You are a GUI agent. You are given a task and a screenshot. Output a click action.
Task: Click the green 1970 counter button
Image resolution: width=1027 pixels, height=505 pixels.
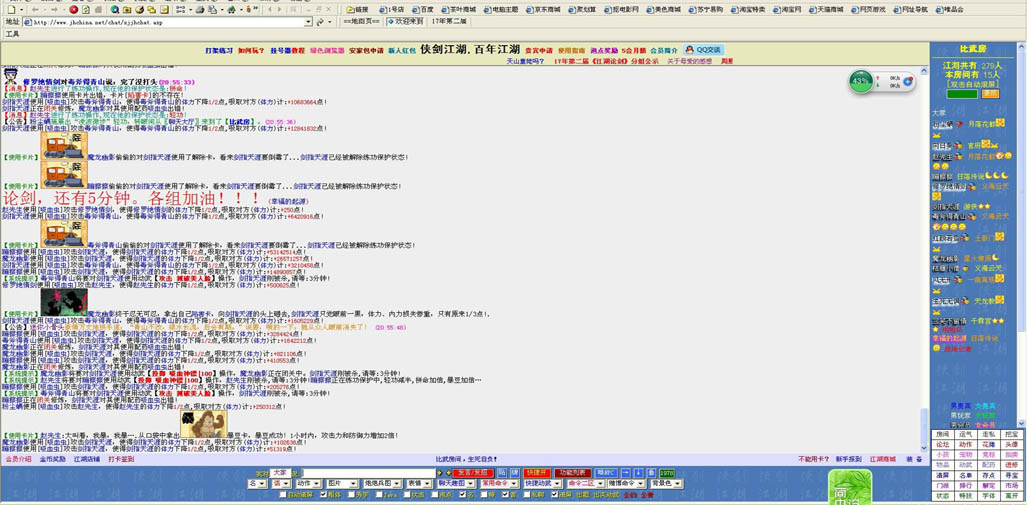tap(667, 472)
